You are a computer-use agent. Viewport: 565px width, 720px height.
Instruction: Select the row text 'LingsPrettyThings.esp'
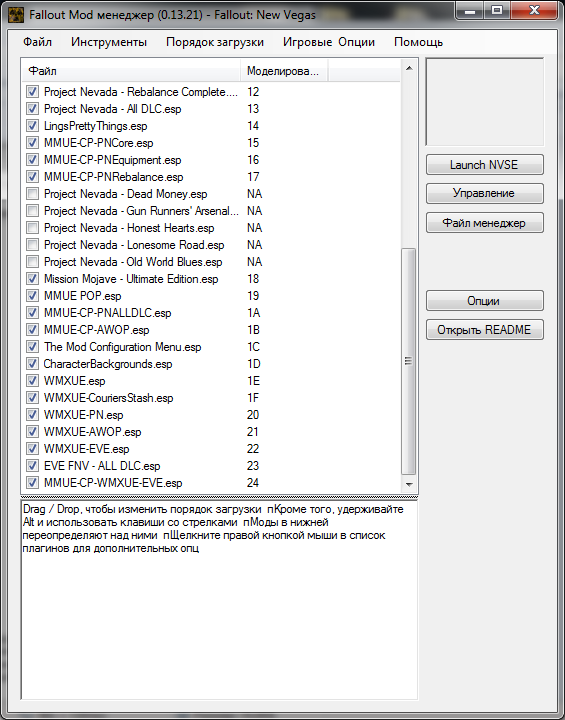point(96,126)
